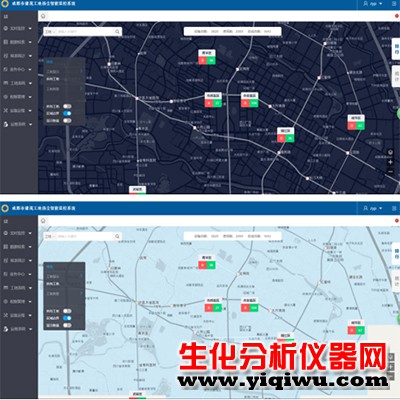Click the magnifier search icon on the light map
The image size is (400, 400).
click(117, 236)
